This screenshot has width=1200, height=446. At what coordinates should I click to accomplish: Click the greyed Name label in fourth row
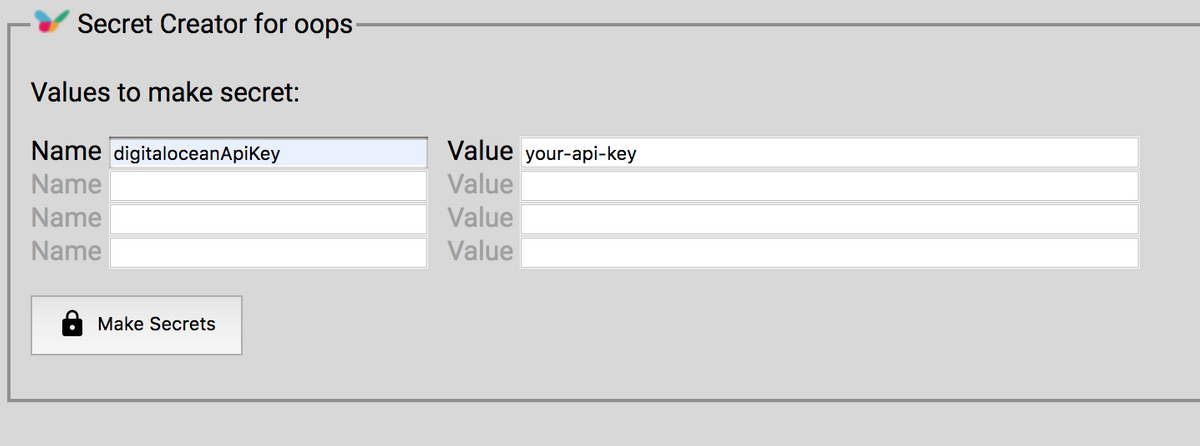[x=66, y=251]
